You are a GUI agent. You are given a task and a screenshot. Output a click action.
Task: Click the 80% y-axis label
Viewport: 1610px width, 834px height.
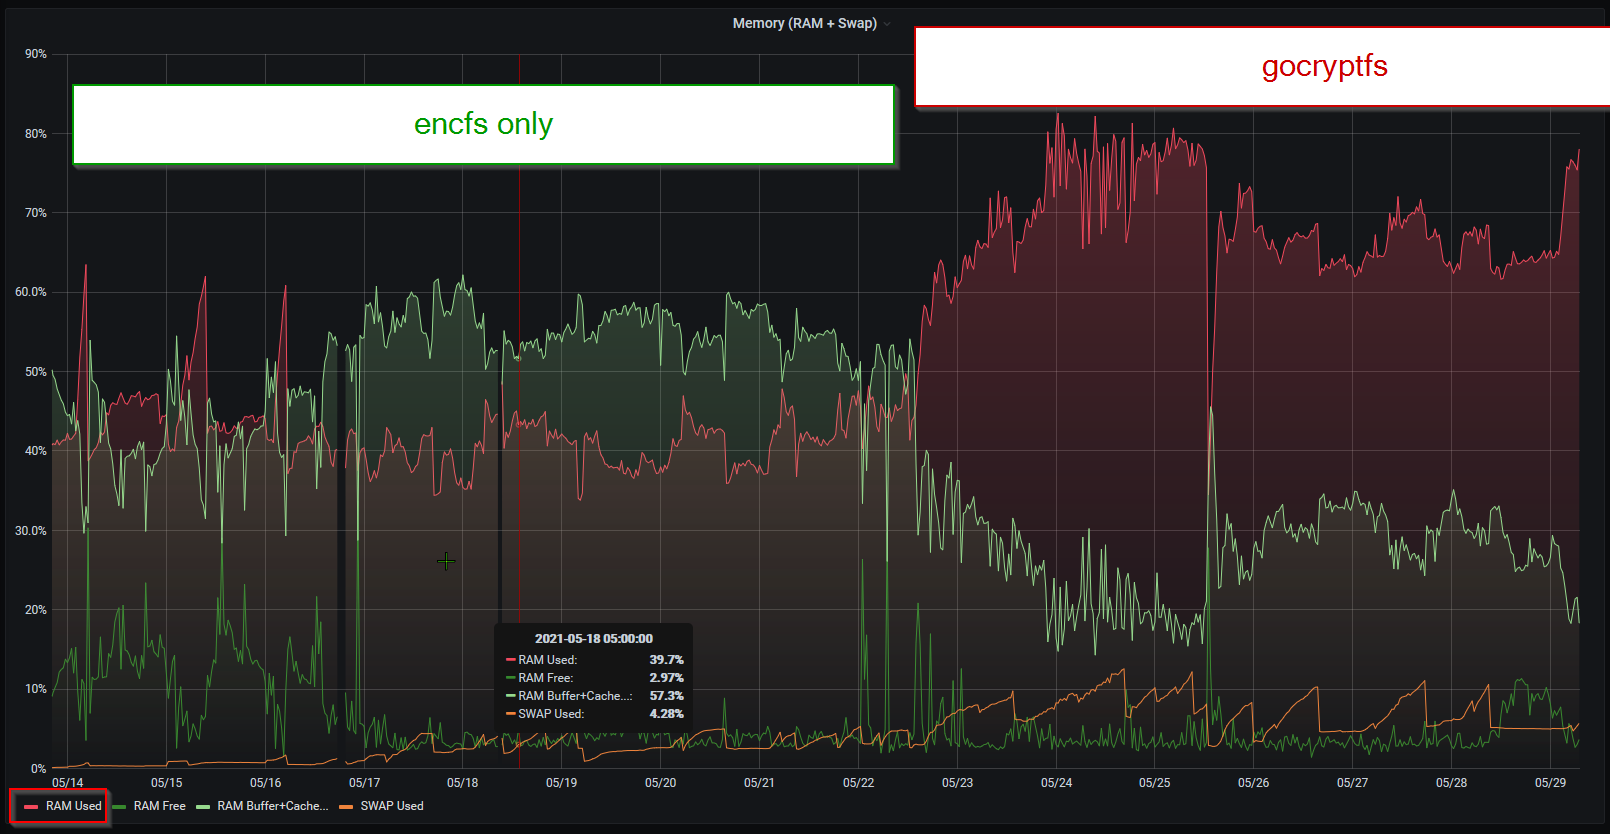pyautogui.click(x=36, y=134)
